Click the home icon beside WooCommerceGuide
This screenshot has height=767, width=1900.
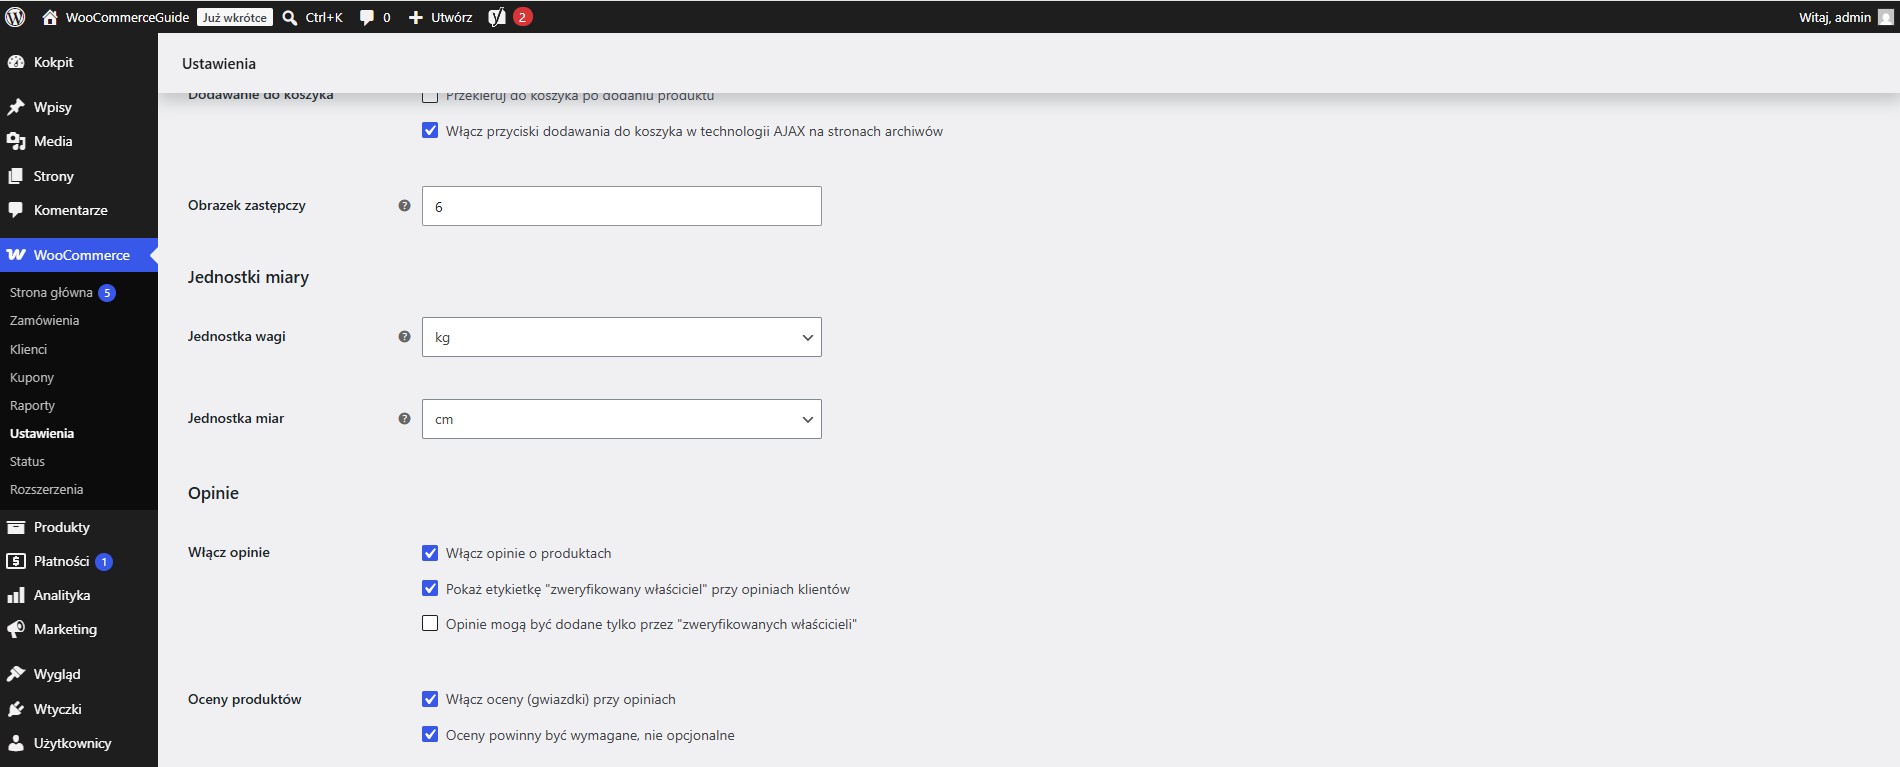50,17
